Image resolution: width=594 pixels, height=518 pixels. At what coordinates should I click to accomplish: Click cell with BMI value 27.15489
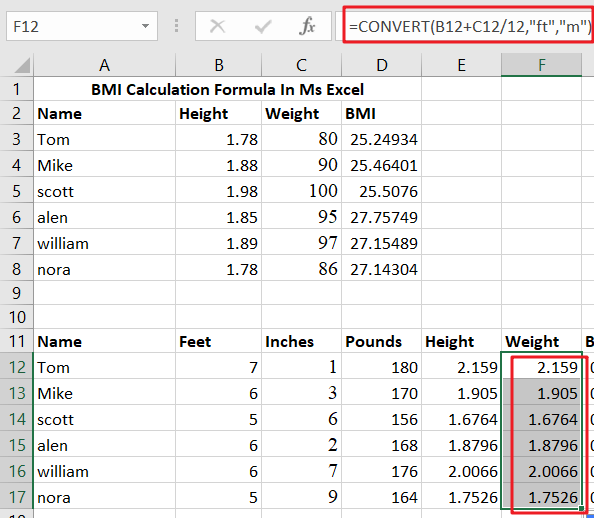click(381, 243)
